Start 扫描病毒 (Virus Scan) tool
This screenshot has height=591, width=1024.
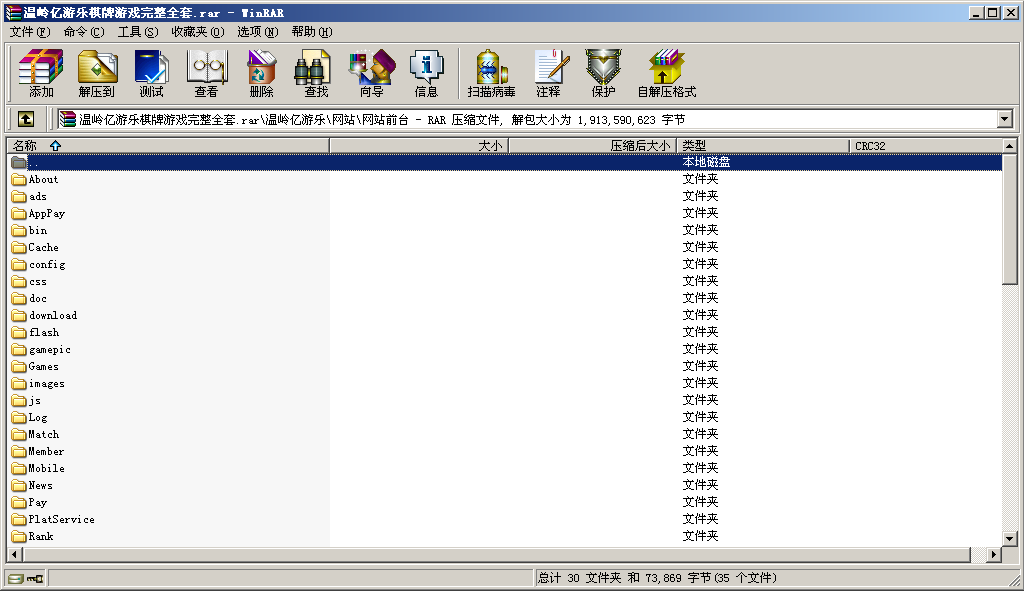point(491,73)
